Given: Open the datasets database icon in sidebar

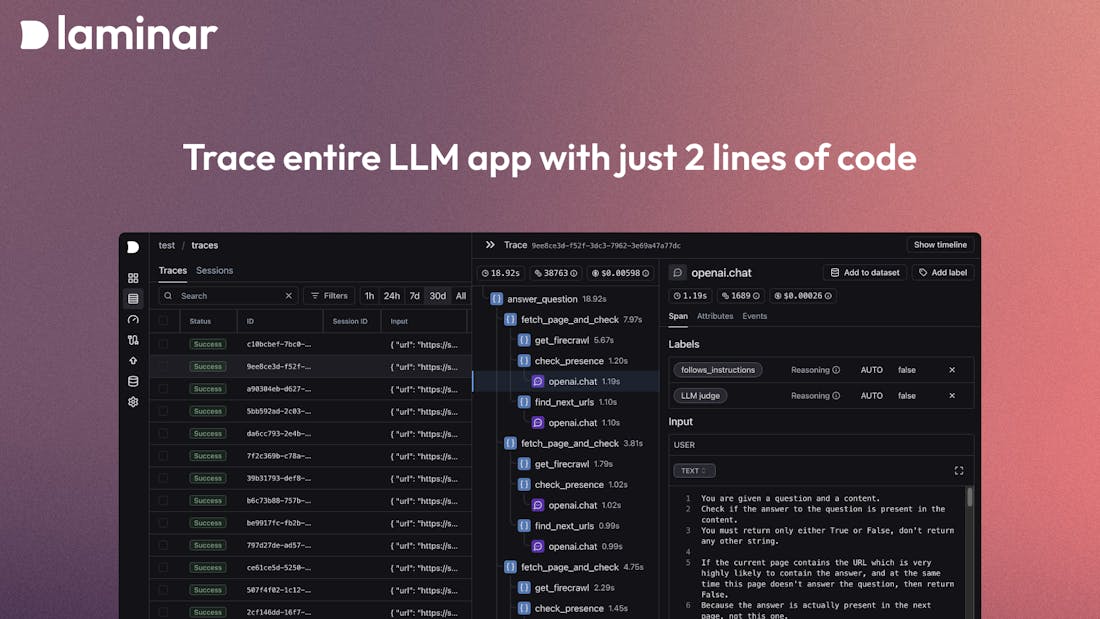Looking at the screenshot, I should pyautogui.click(x=133, y=381).
